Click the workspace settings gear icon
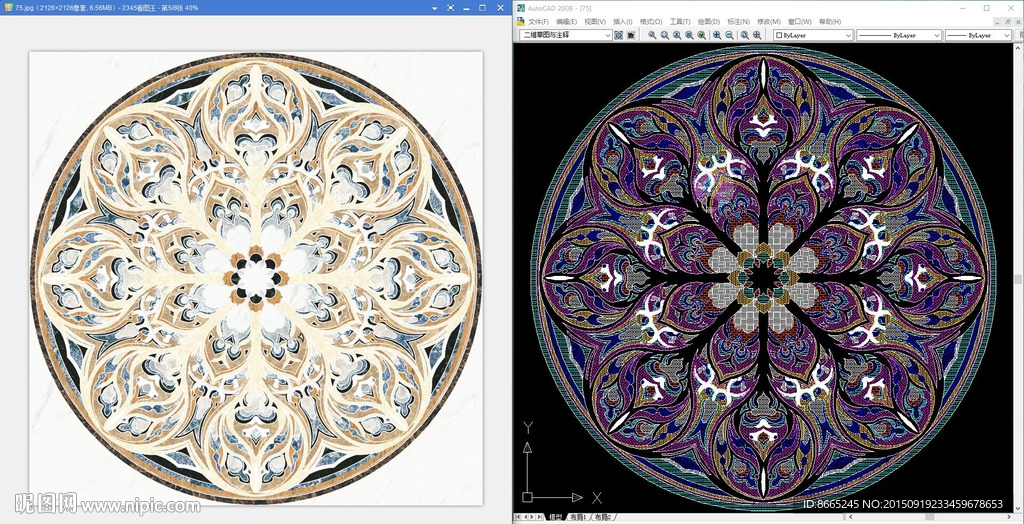1024x524 pixels. click(x=618, y=35)
